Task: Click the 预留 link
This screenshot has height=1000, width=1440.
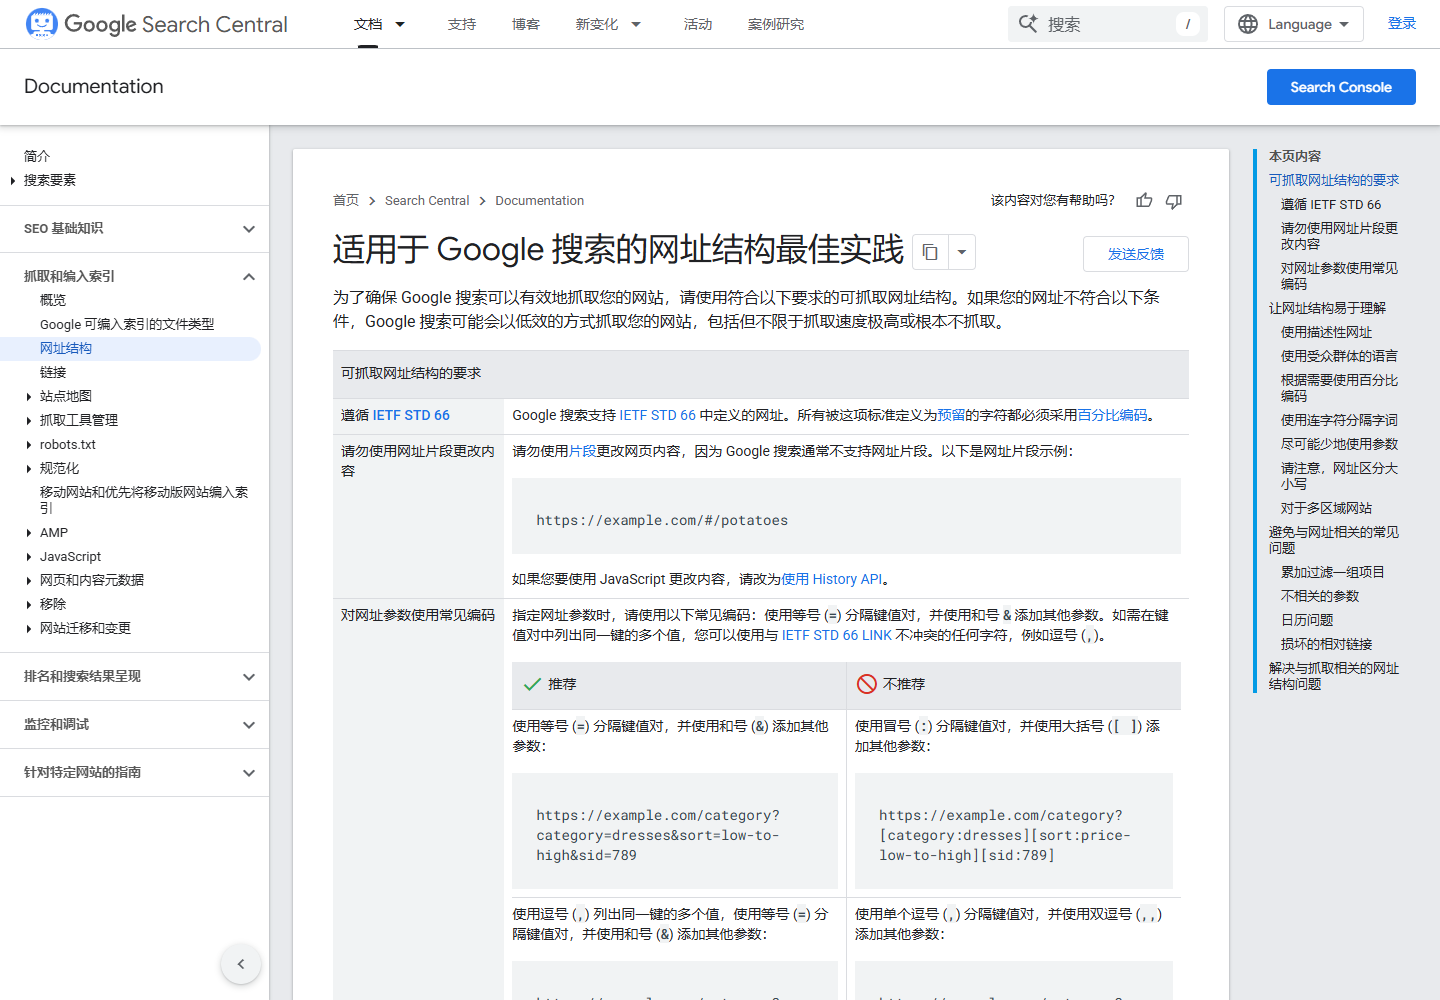Action: point(951,415)
